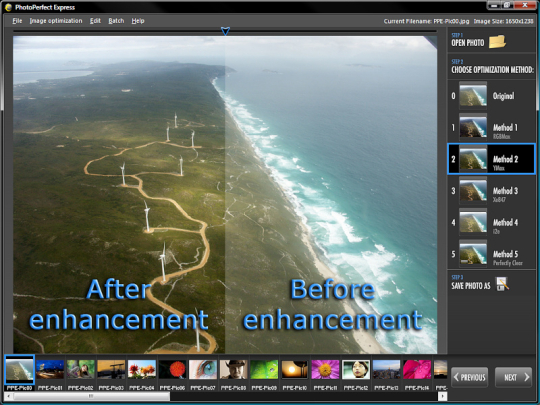Select the red and orange flowers thumbnail
The image size is (540, 405).
[x=142, y=370]
